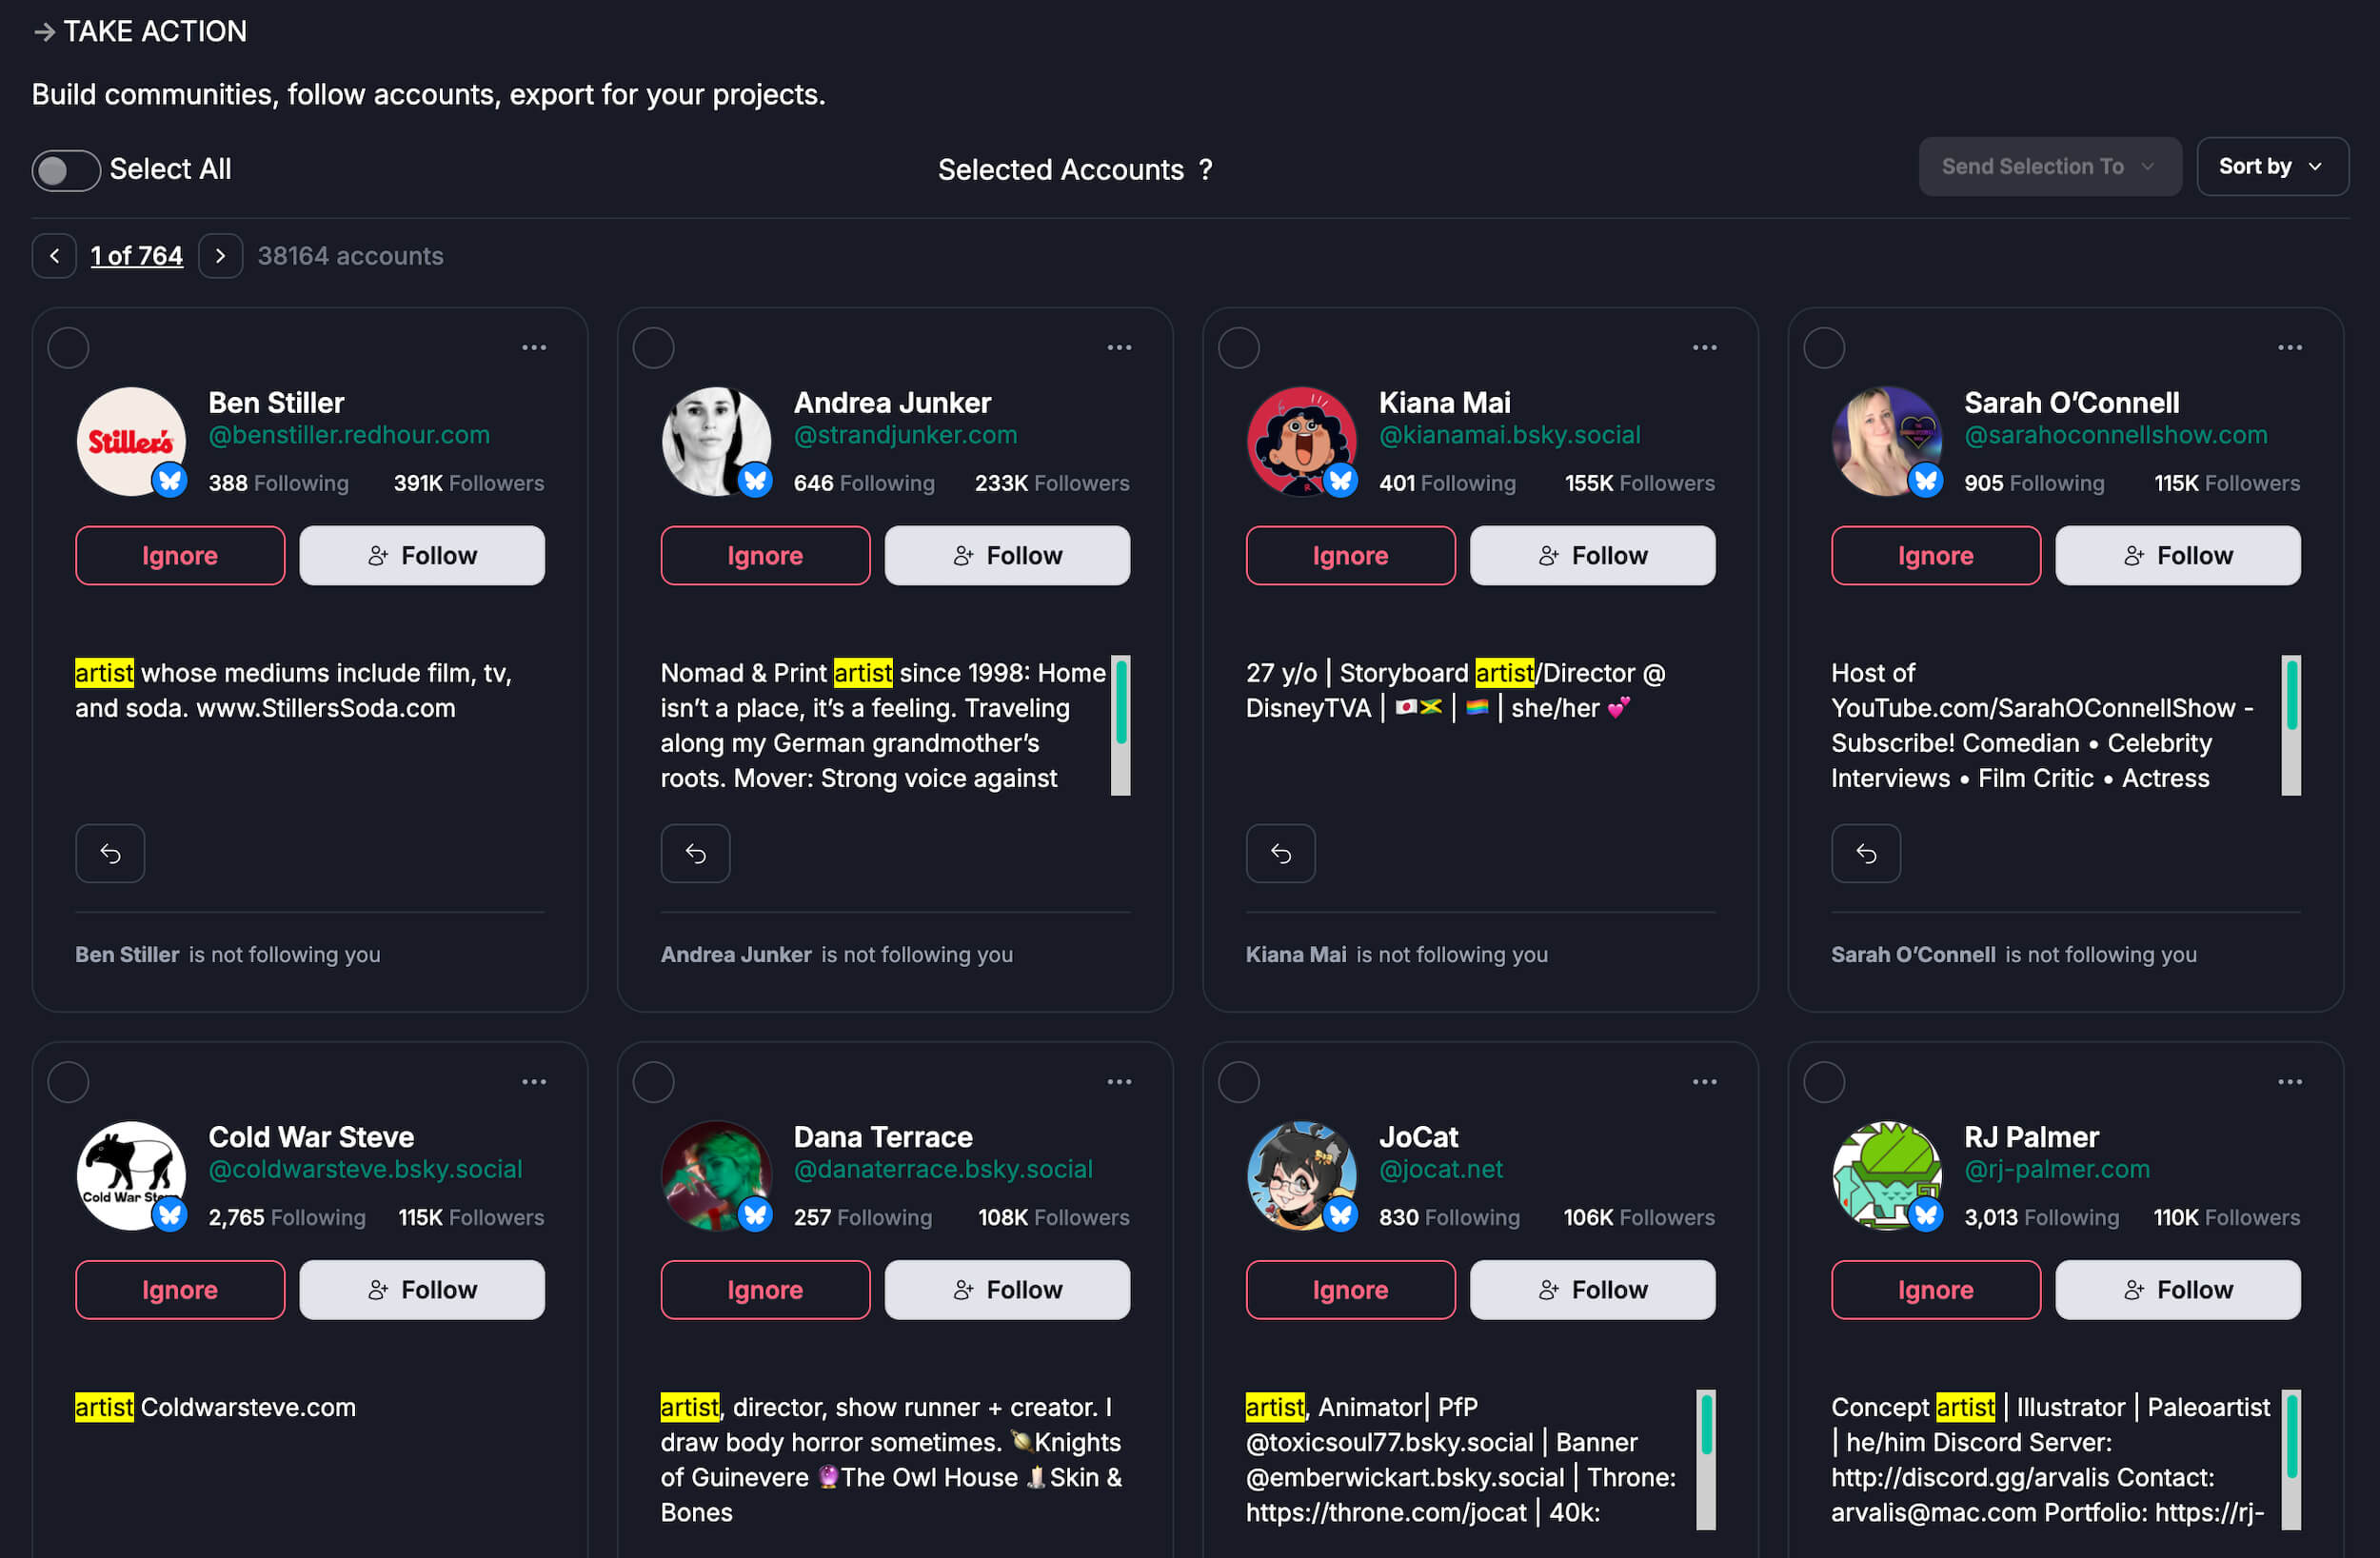Open the @benstiller.redhour.com handle link
This screenshot has width=2380, height=1558.
[x=349, y=435]
